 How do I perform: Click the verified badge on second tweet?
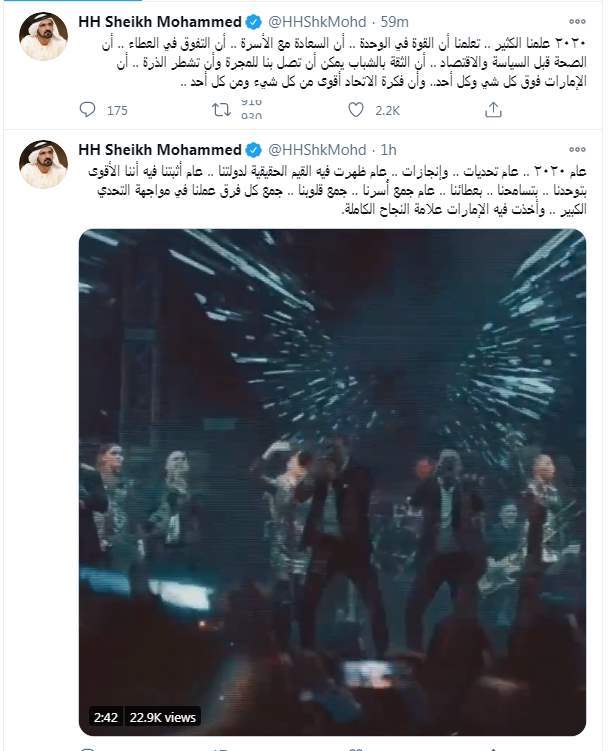[x=253, y=150]
